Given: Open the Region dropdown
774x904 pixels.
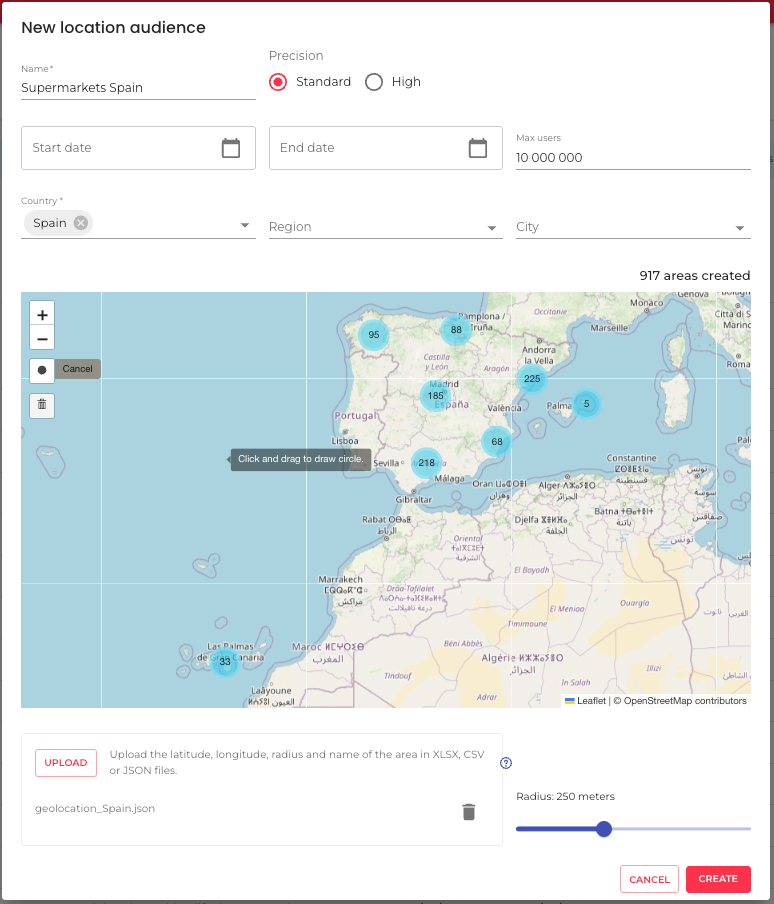Looking at the screenshot, I should coord(492,228).
